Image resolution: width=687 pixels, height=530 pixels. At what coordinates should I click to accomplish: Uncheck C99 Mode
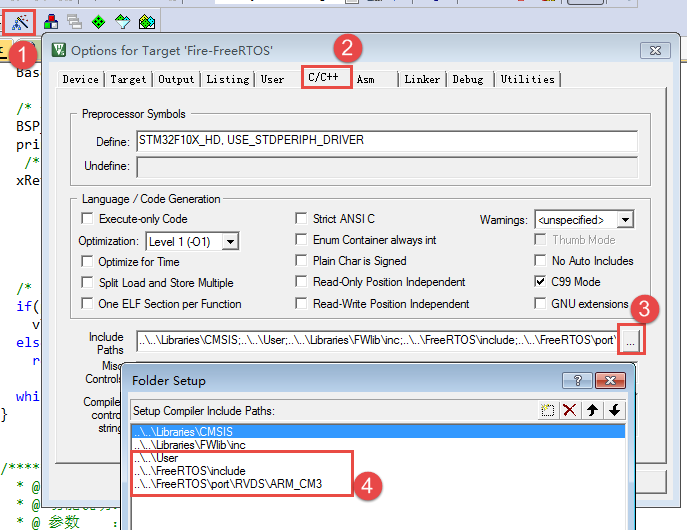540,281
